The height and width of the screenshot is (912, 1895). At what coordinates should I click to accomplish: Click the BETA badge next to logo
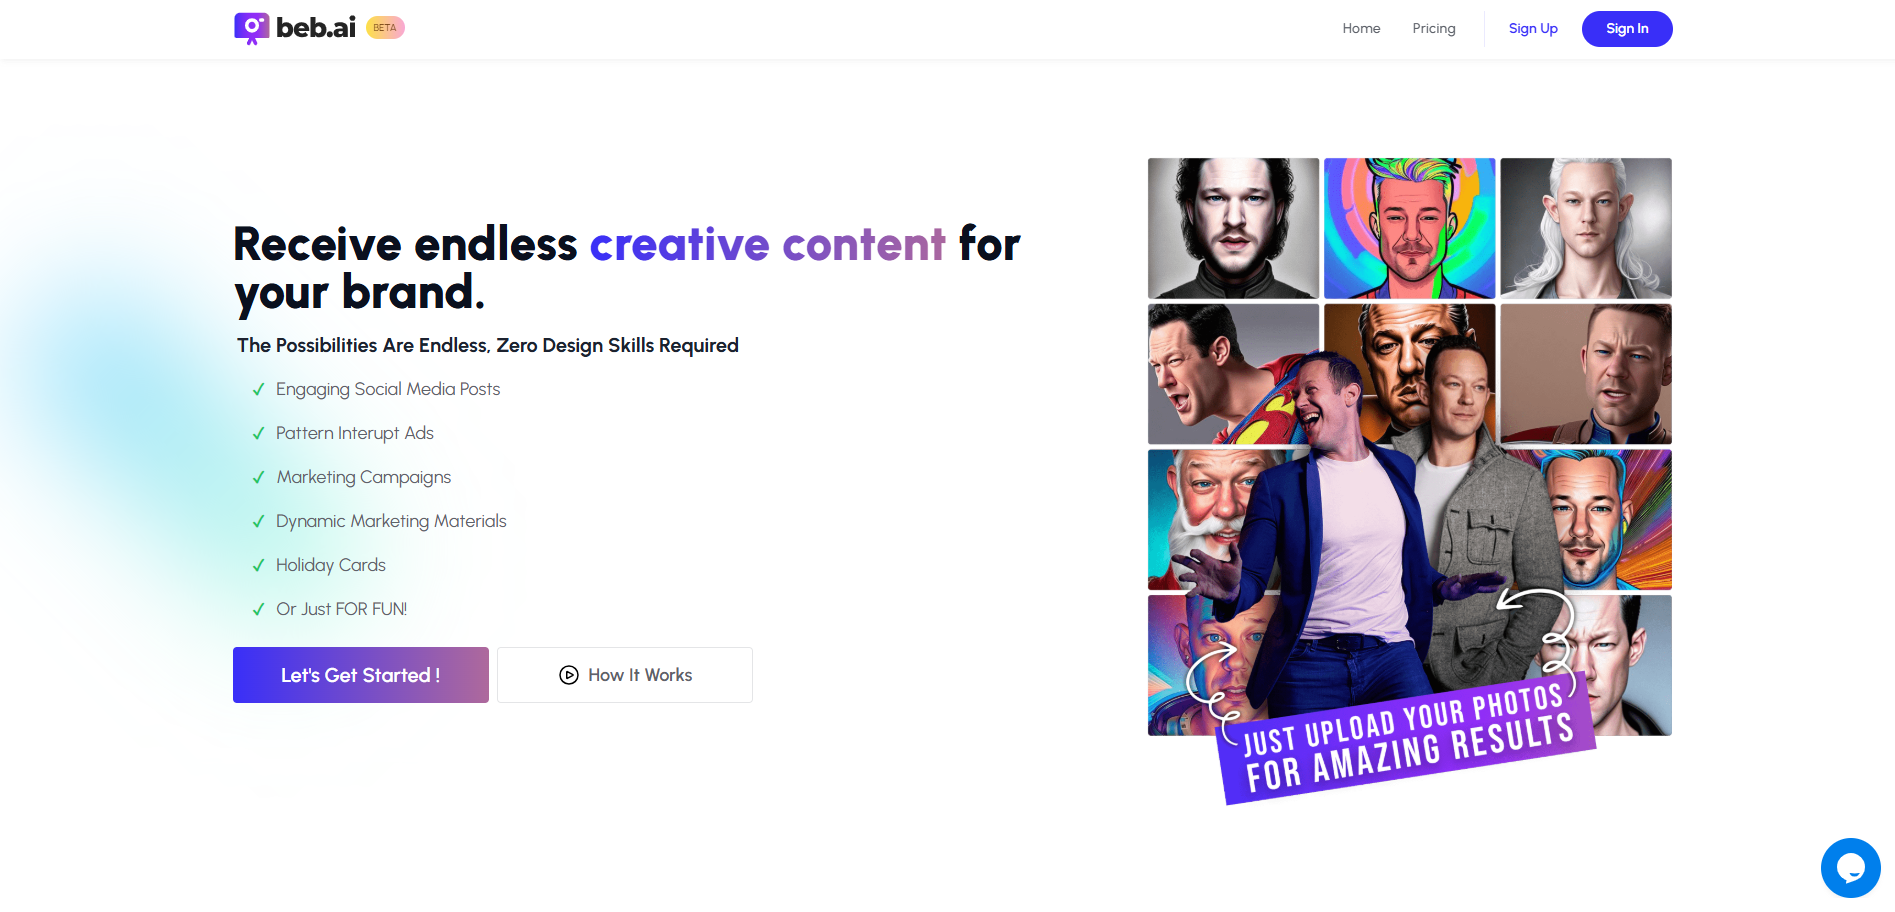385,28
